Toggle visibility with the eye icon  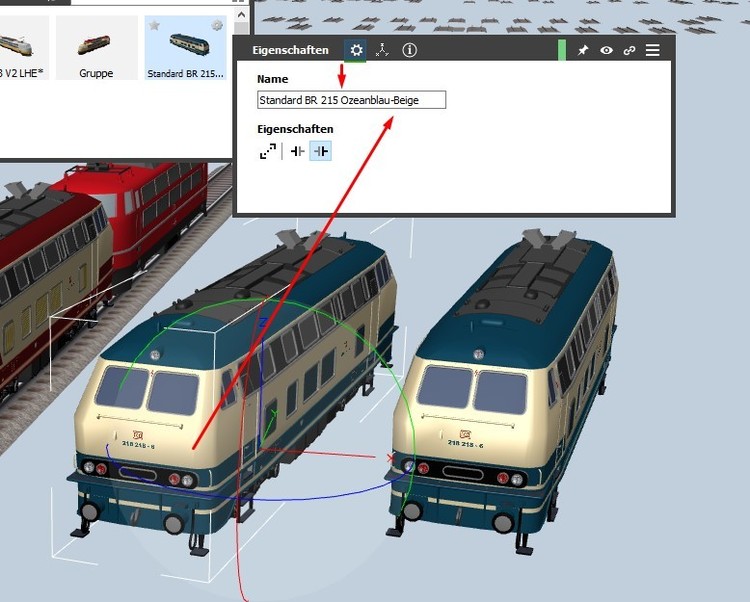(607, 50)
